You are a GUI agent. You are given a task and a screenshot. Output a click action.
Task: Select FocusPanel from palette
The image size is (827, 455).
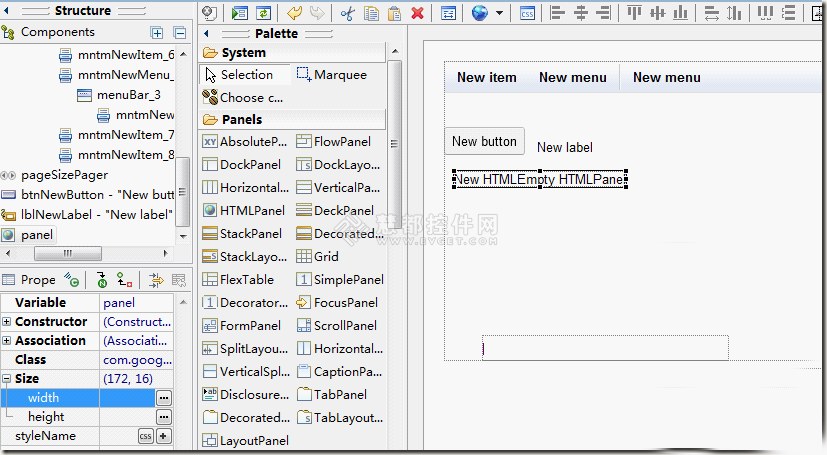(337, 303)
